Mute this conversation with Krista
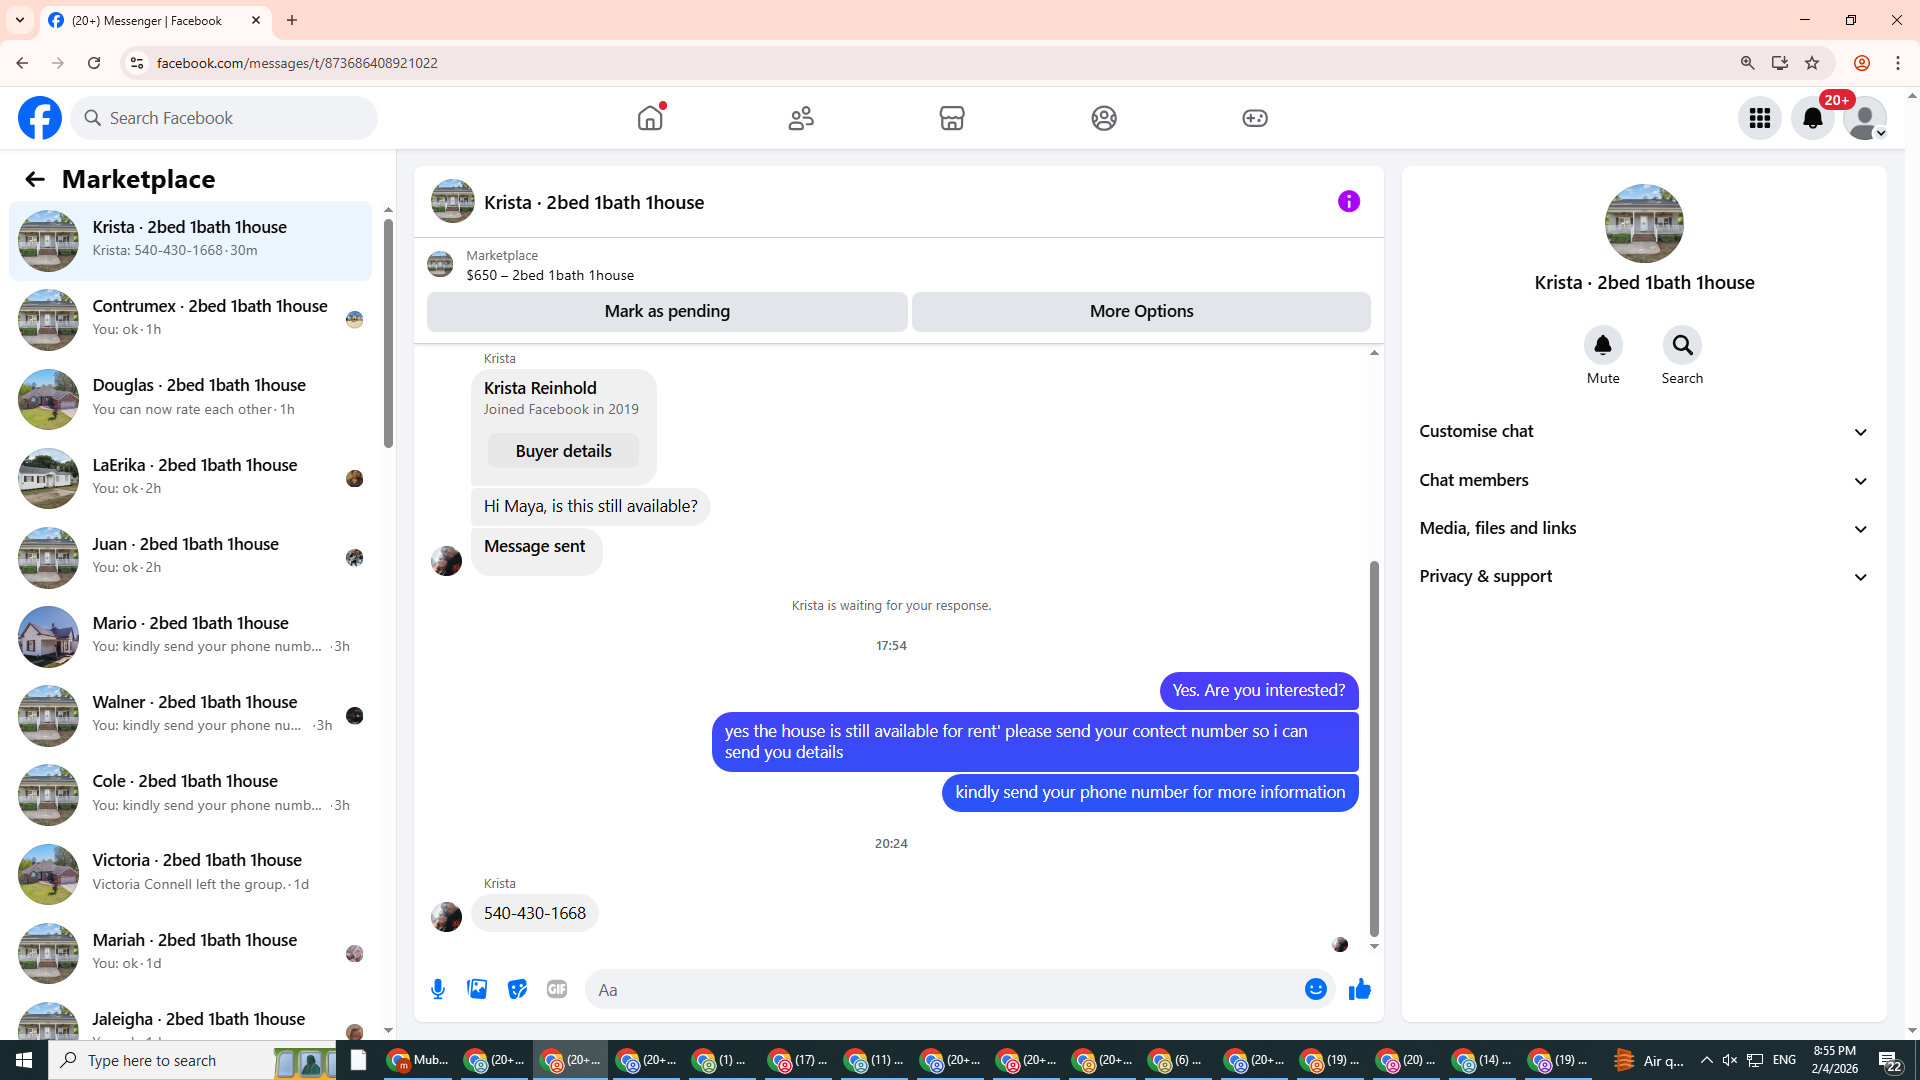This screenshot has height=1080, width=1920. coord(1602,346)
